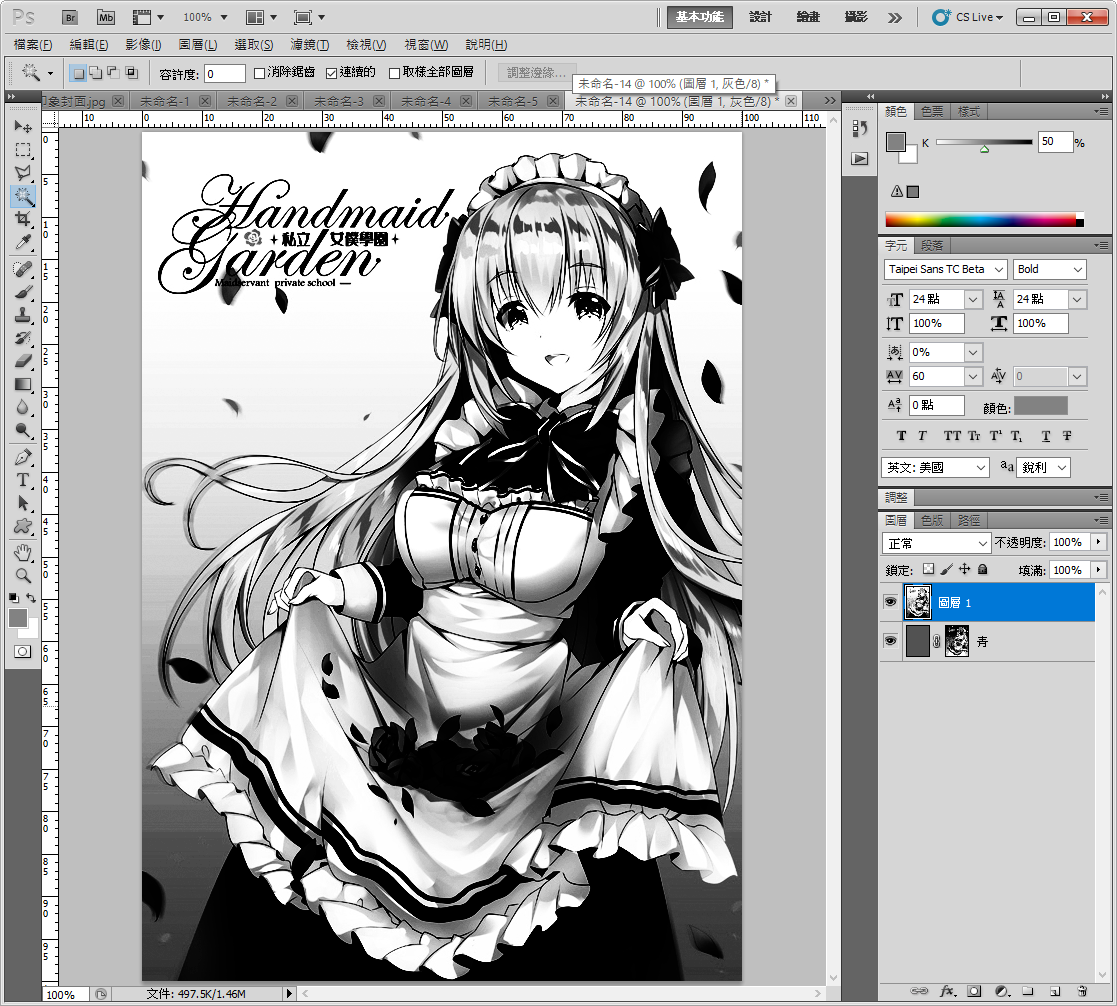1117x1006 pixels.
Task: Open the 正常 blend mode dropdown
Action: click(936, 544)
